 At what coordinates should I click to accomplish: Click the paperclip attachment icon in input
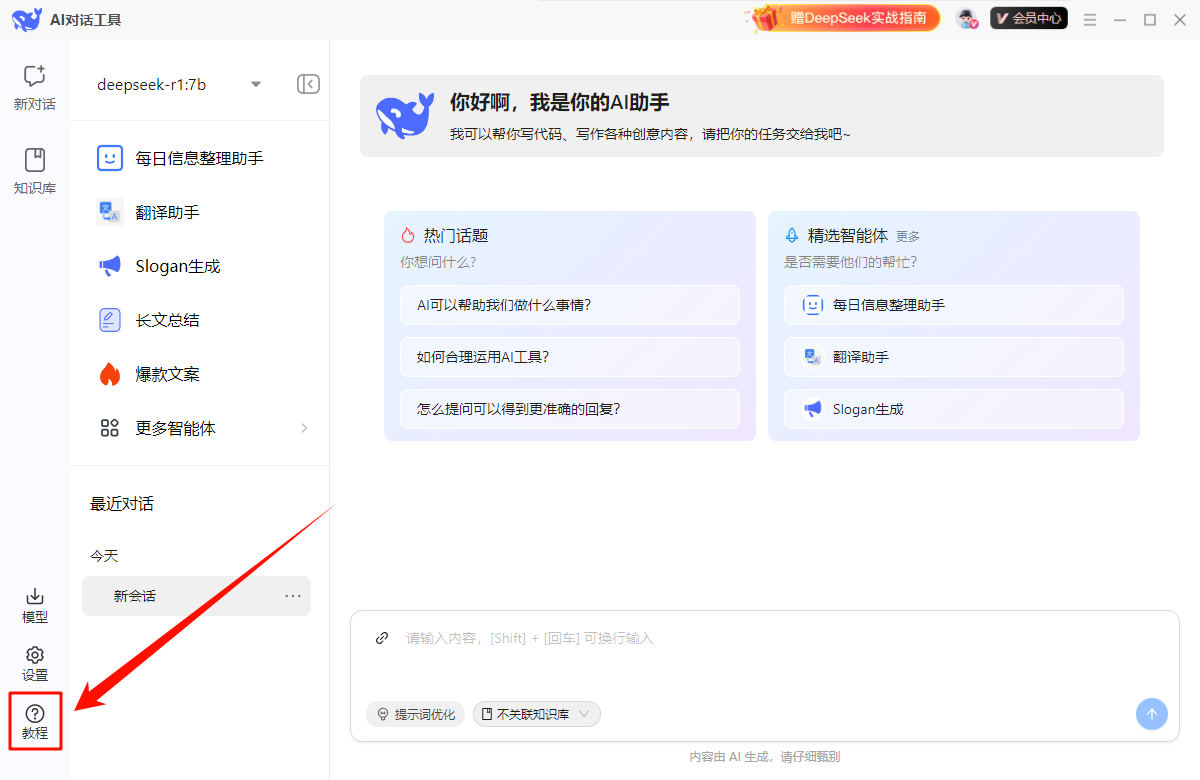(x=381, y=638)
